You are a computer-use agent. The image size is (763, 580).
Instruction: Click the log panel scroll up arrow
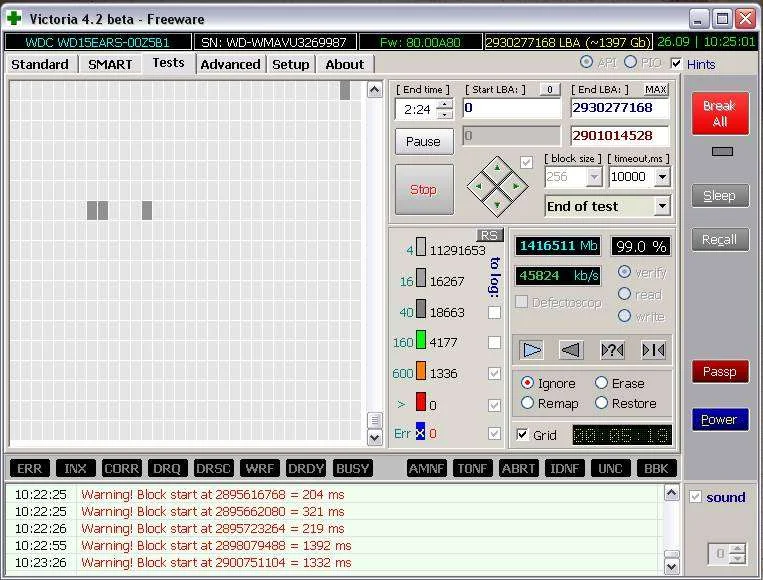click(x=672, y=493)
